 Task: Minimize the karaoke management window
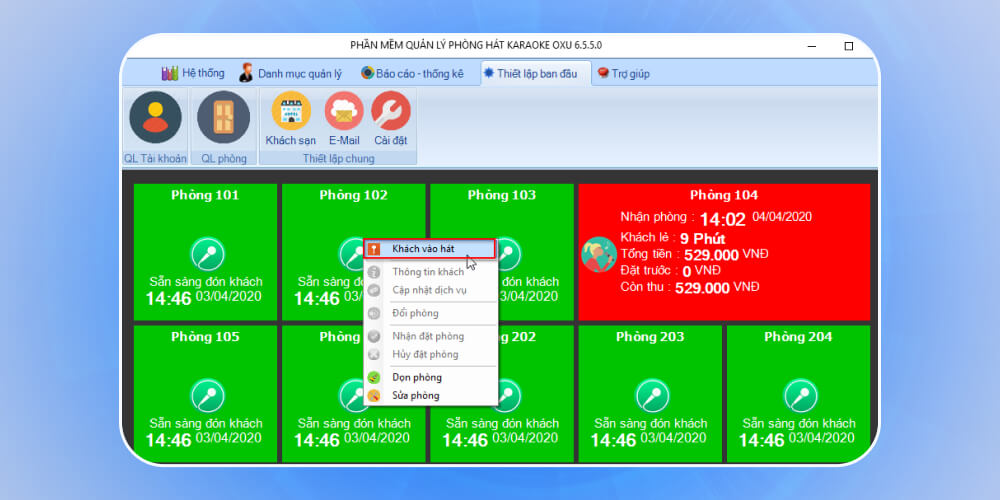[x=810, y=46]
